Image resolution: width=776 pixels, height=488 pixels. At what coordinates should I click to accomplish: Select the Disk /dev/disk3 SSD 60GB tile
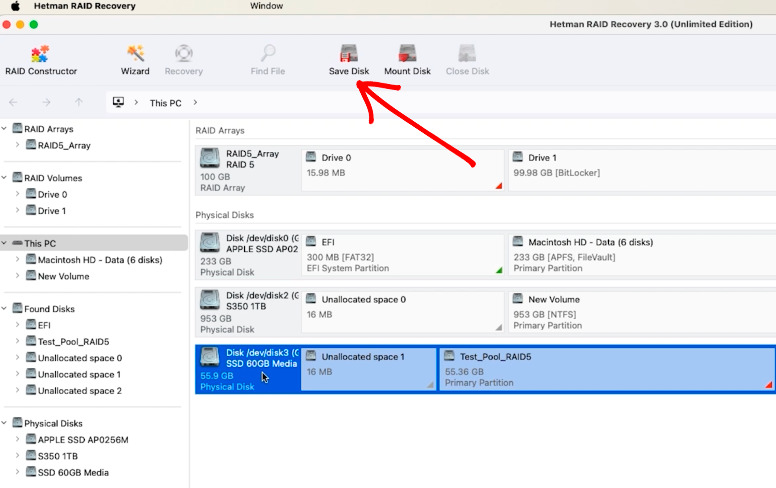pos(247,369)
